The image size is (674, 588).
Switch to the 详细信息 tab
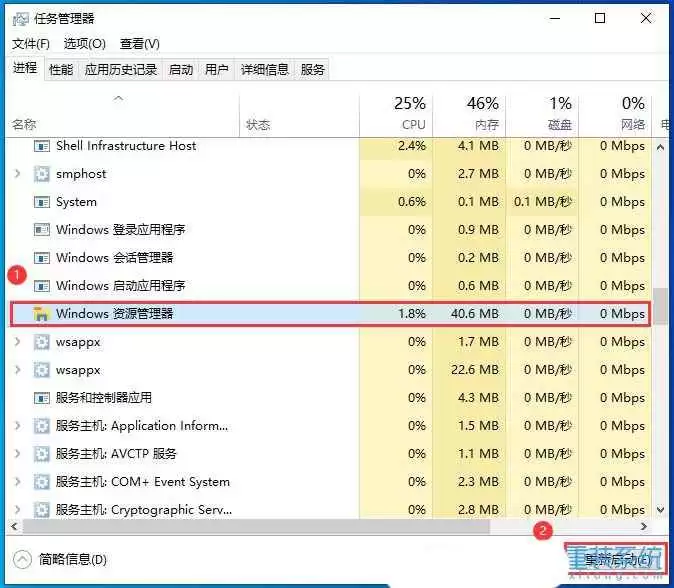coord(264,69)
